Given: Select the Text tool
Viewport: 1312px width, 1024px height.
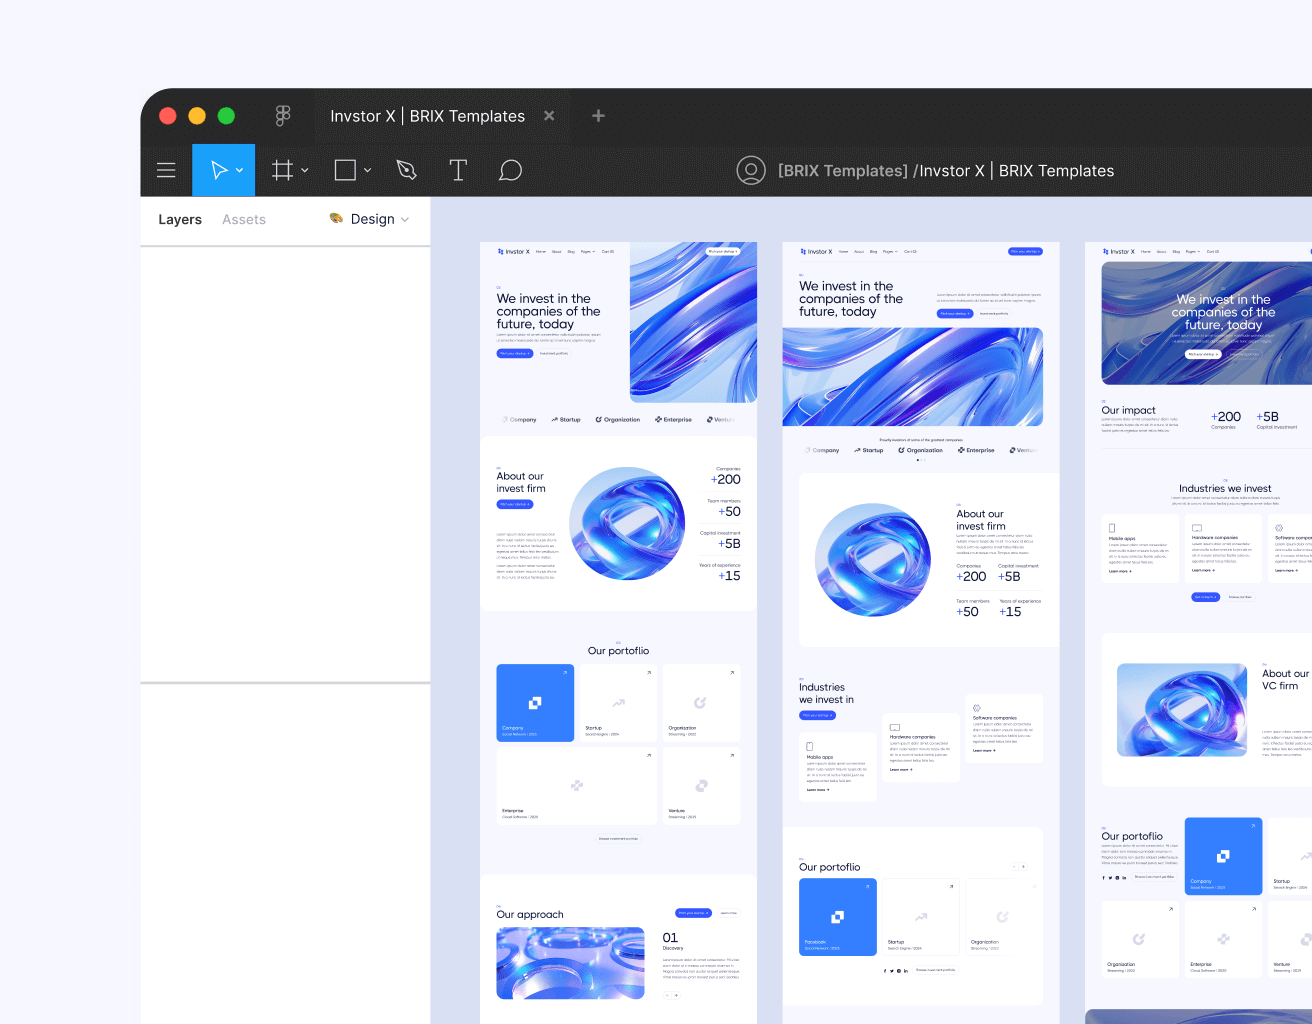Looking at the screenshot, I should (x=458, y=170).
